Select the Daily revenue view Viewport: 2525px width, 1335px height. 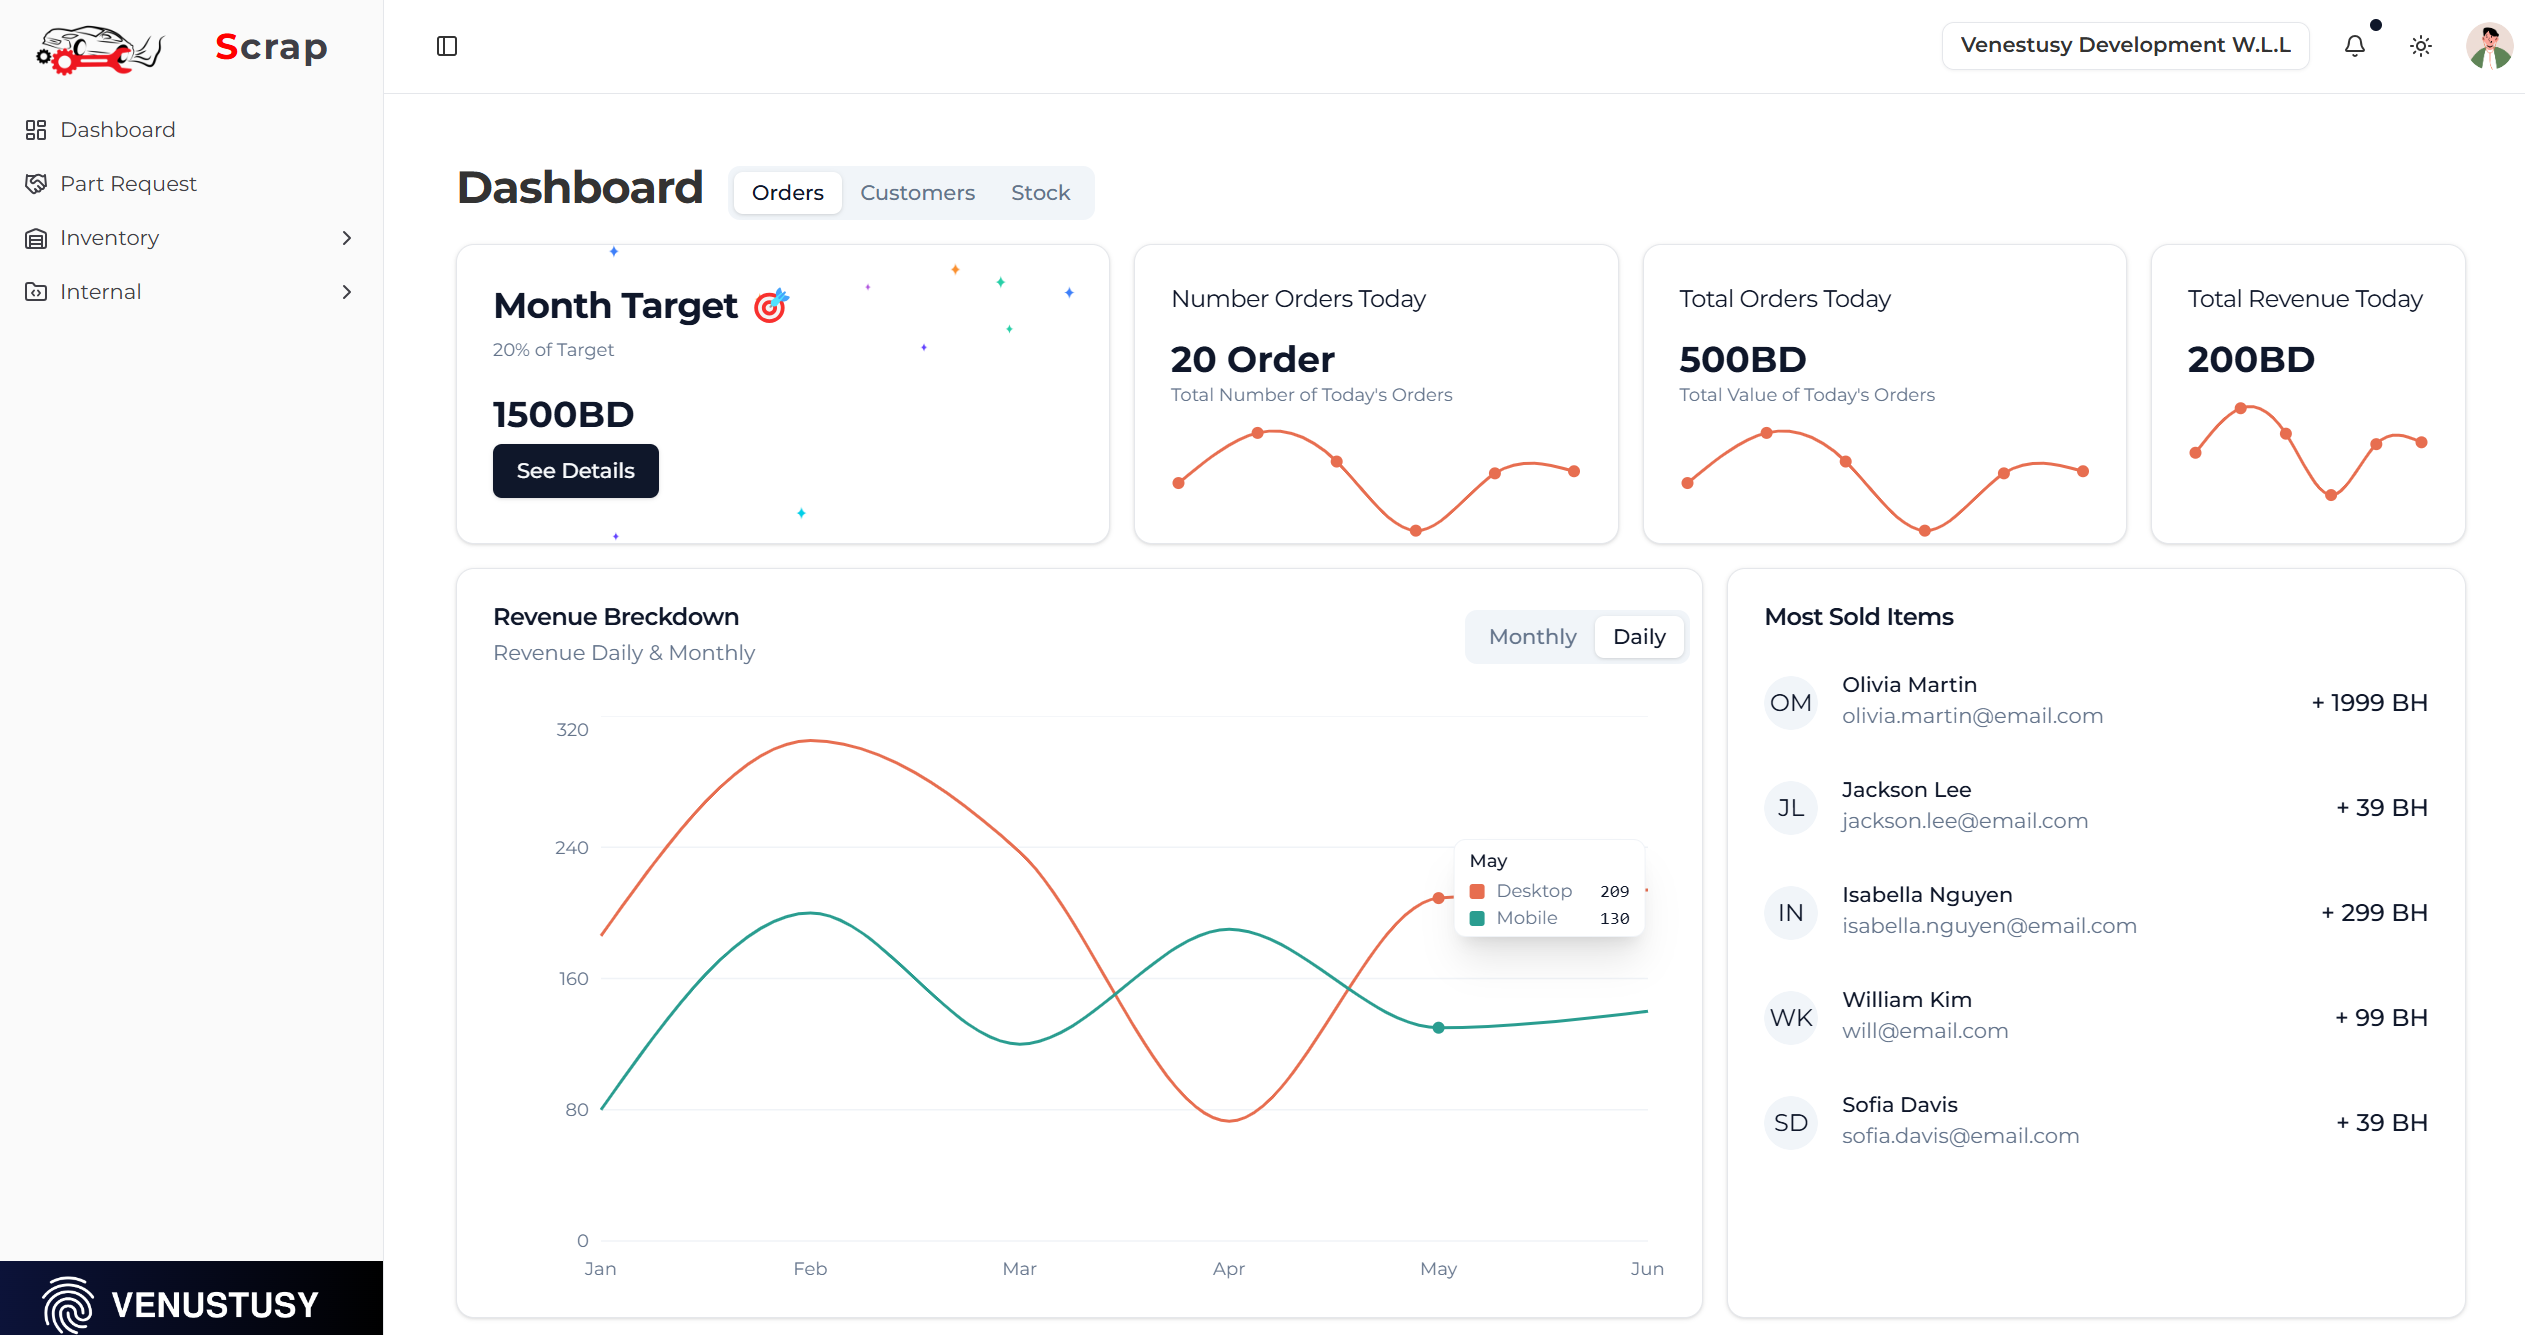(1639, 637)
